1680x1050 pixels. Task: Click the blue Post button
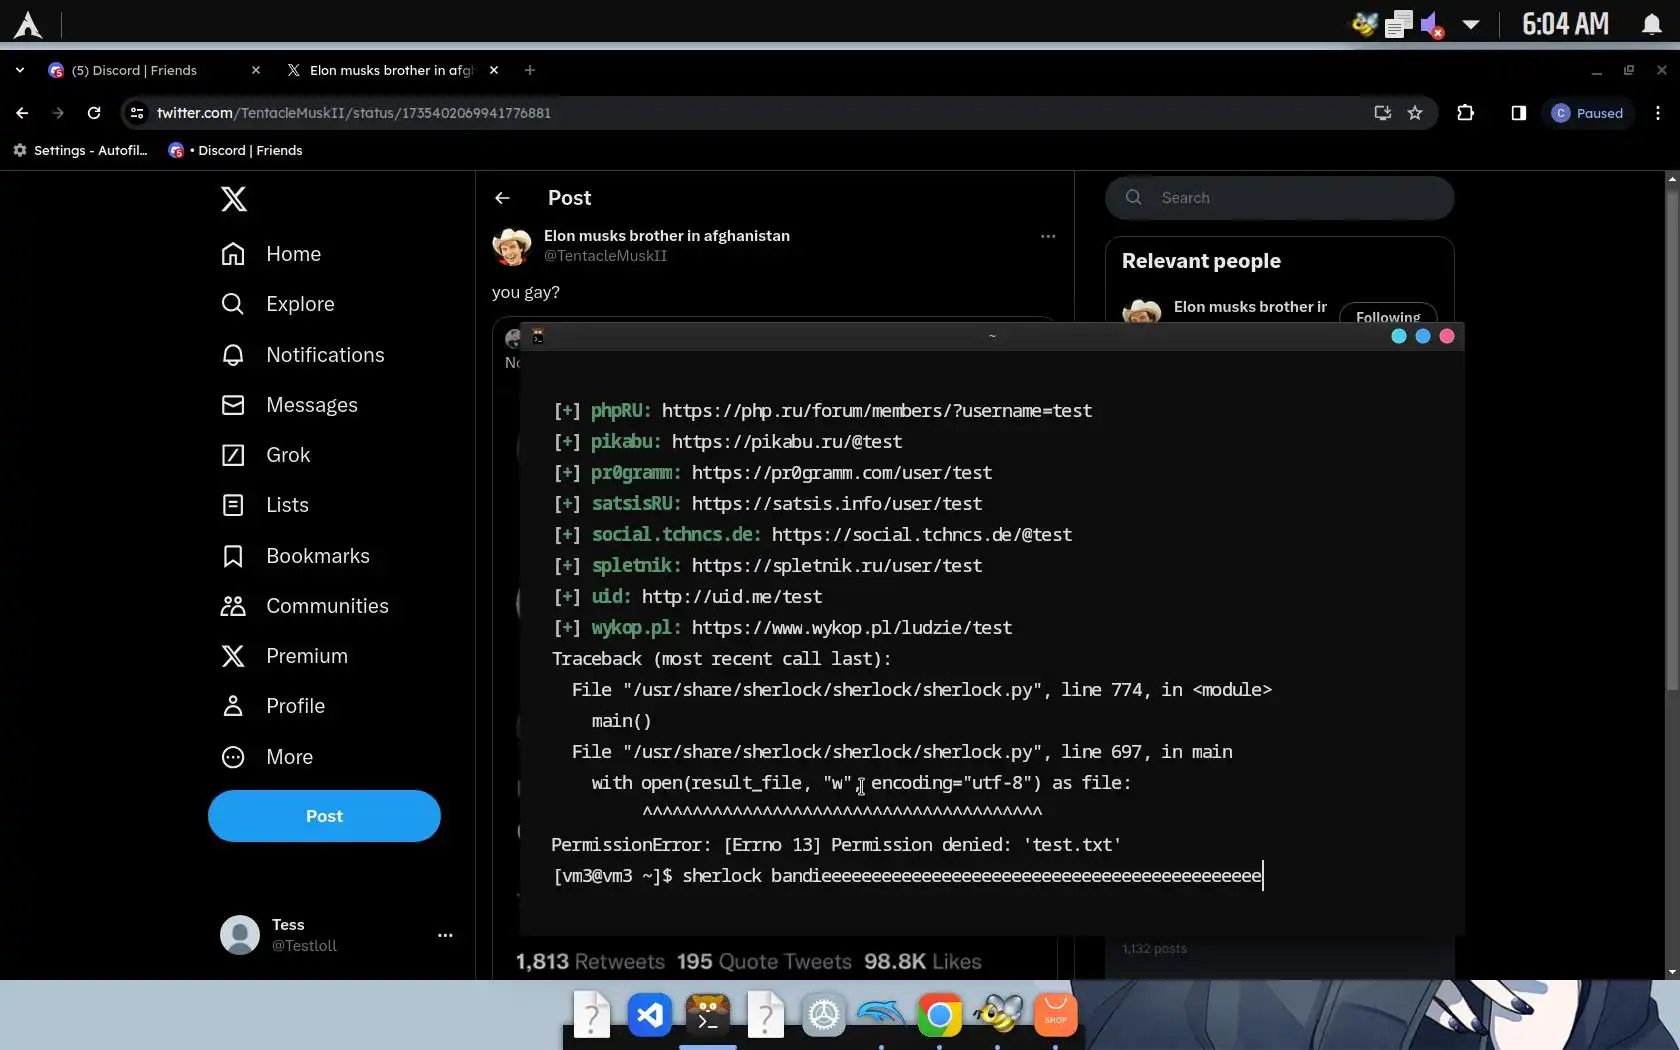(x=324, y=816)
